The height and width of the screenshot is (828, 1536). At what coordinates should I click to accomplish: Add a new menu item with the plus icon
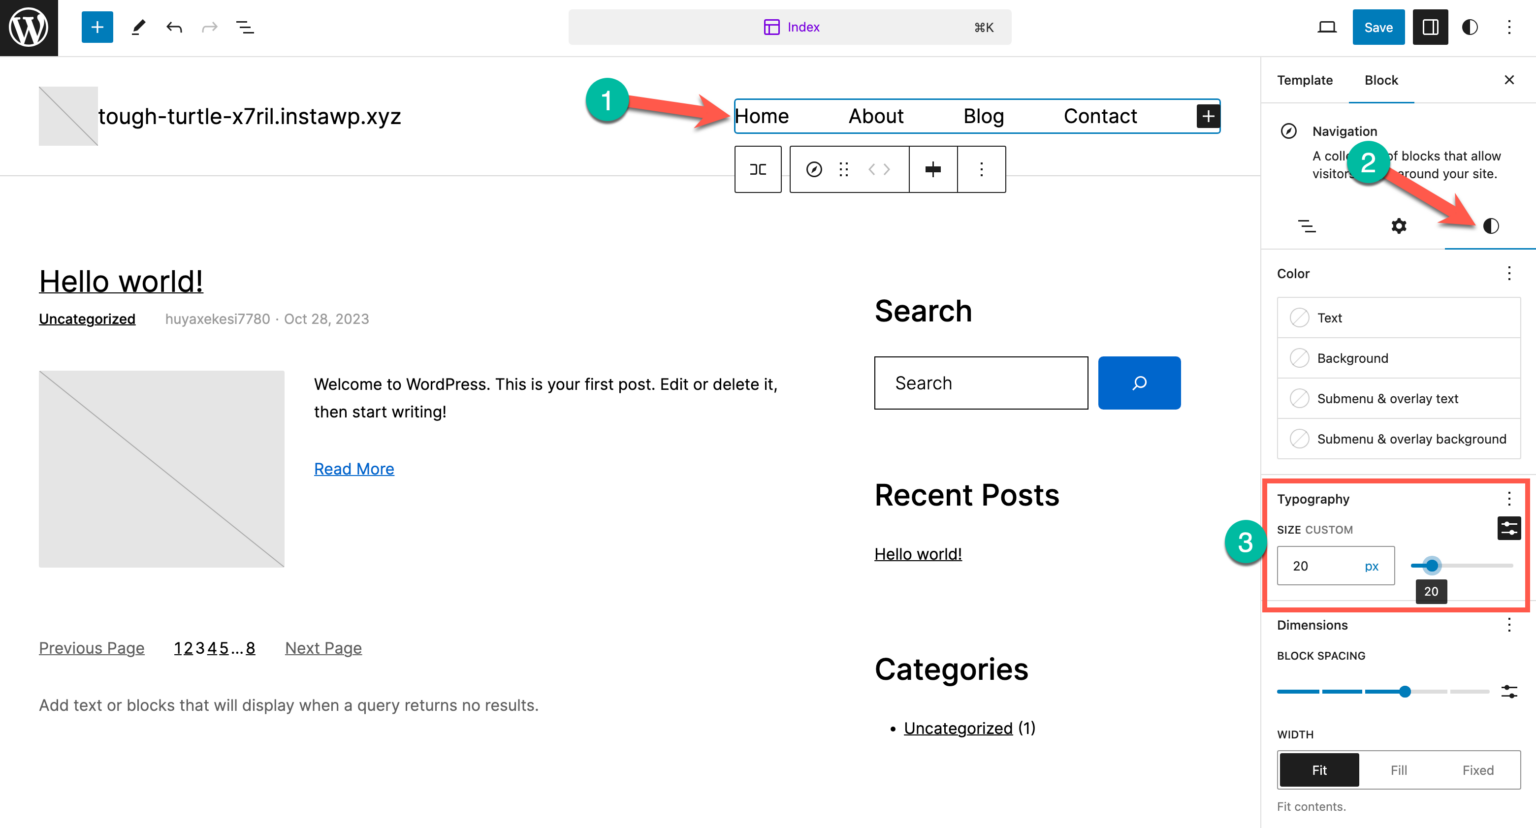(x=1207, y=116)
